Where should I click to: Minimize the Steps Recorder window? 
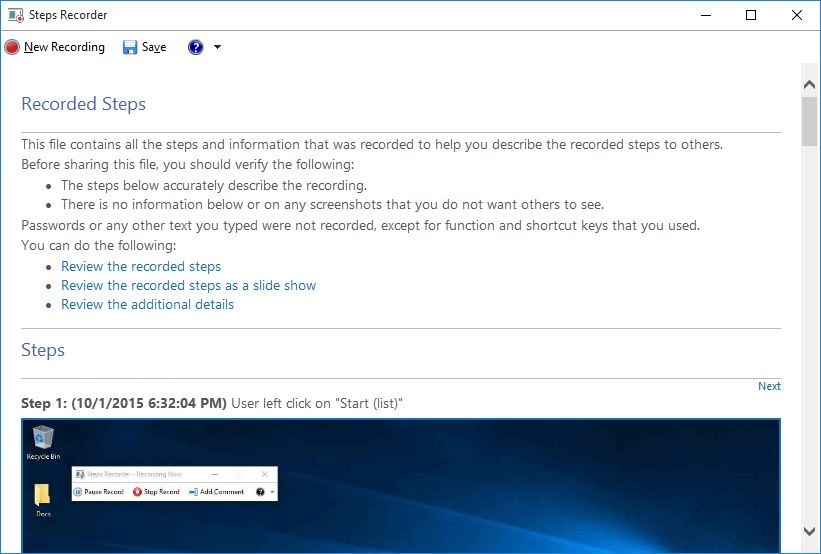(x=705, y=15)
